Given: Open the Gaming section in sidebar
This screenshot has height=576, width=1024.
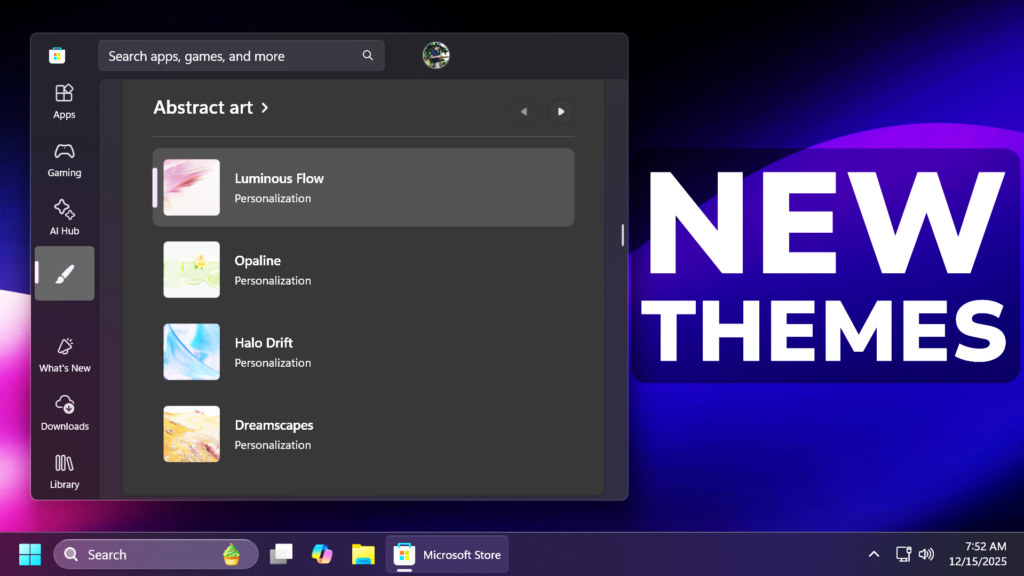Looking at the screenshot, I should [x=64, y=159].
